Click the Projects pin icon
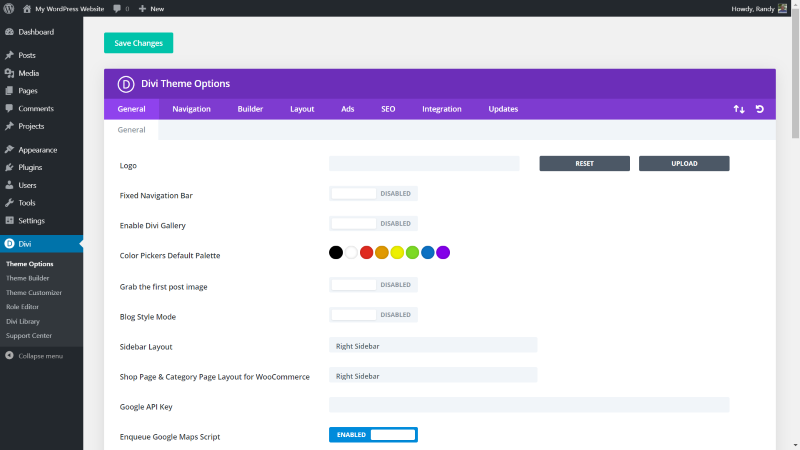This screenshot has width=800, height=450. coord(9,126)
